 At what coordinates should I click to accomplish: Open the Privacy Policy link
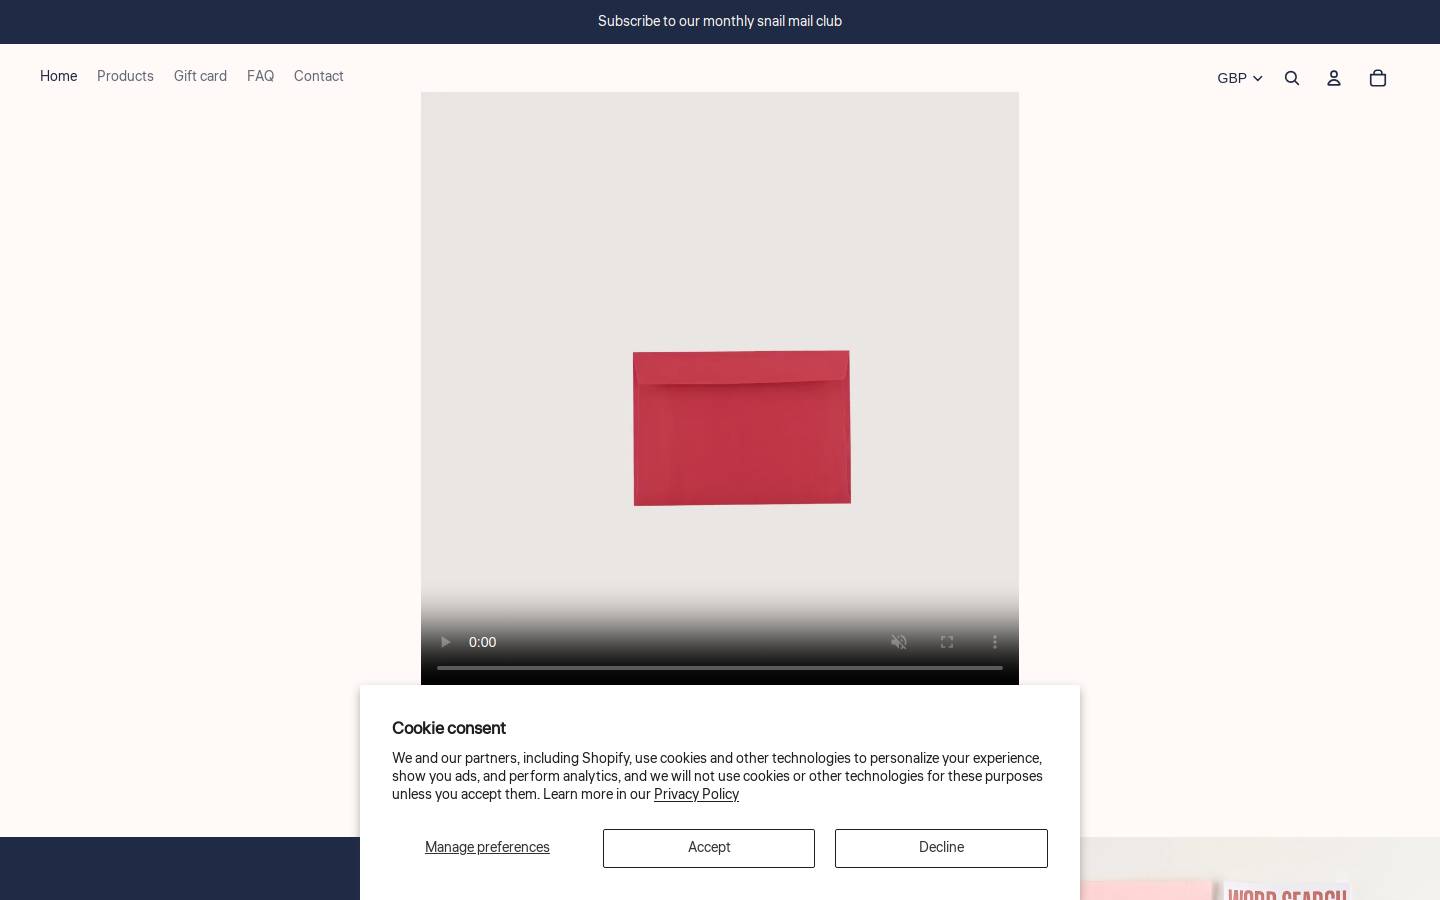[696, 795]
